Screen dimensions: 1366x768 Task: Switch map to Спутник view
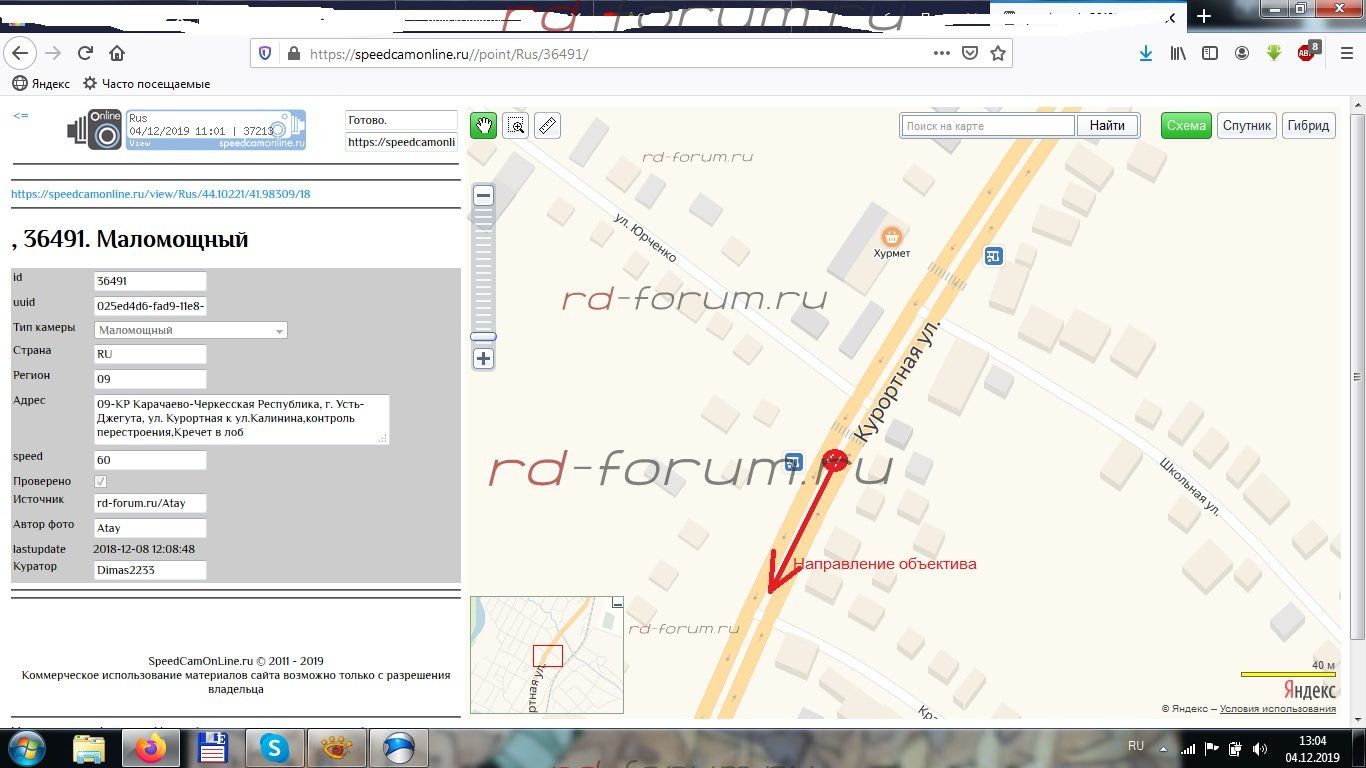[1247, 125]
